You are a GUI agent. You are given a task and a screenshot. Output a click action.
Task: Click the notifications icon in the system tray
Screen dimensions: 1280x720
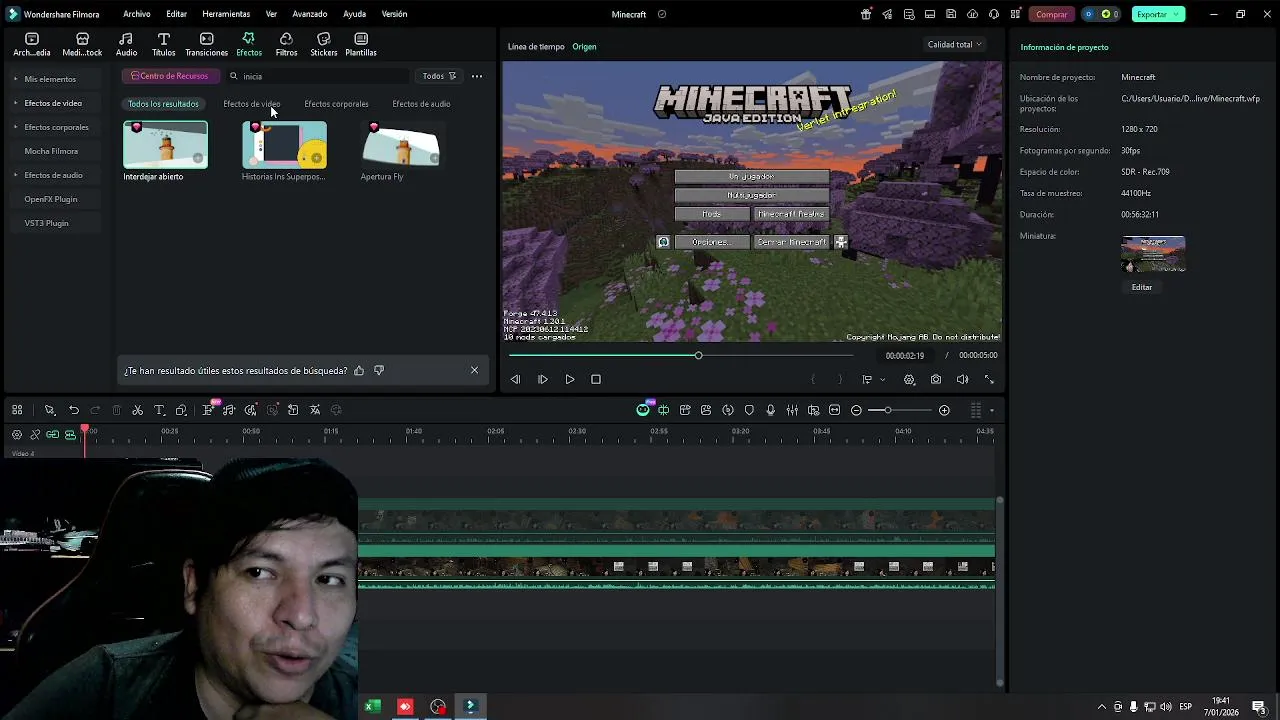tap(1259, 707)
